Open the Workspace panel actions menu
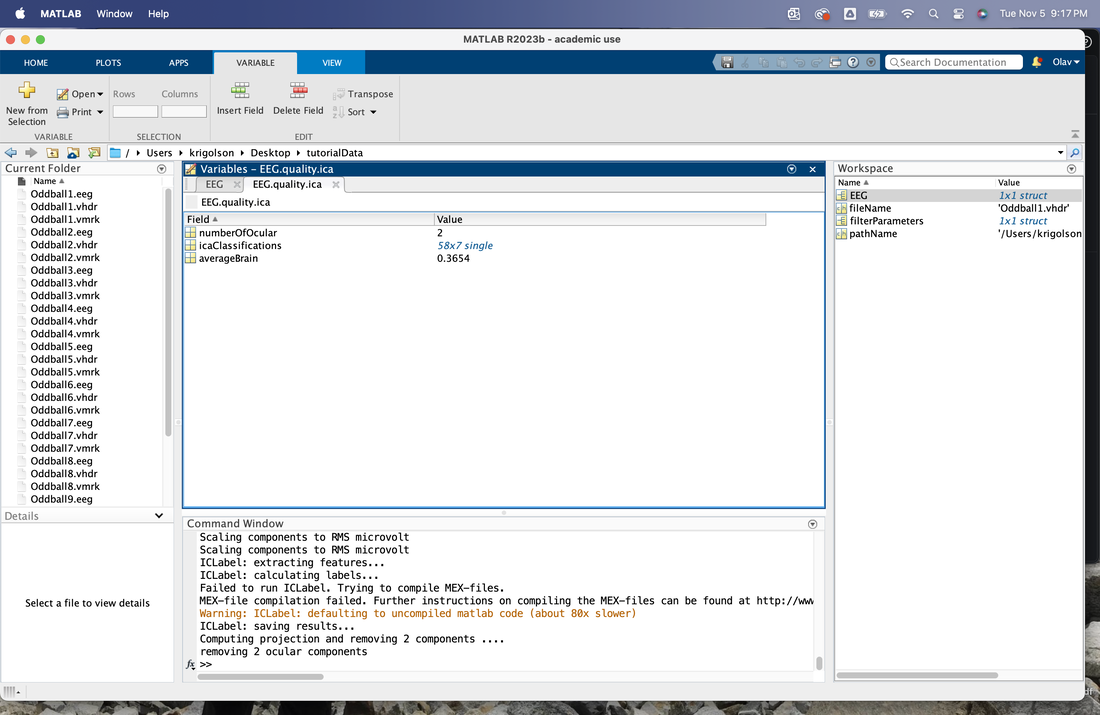The image size is (1100, 715). point(1071,168)
